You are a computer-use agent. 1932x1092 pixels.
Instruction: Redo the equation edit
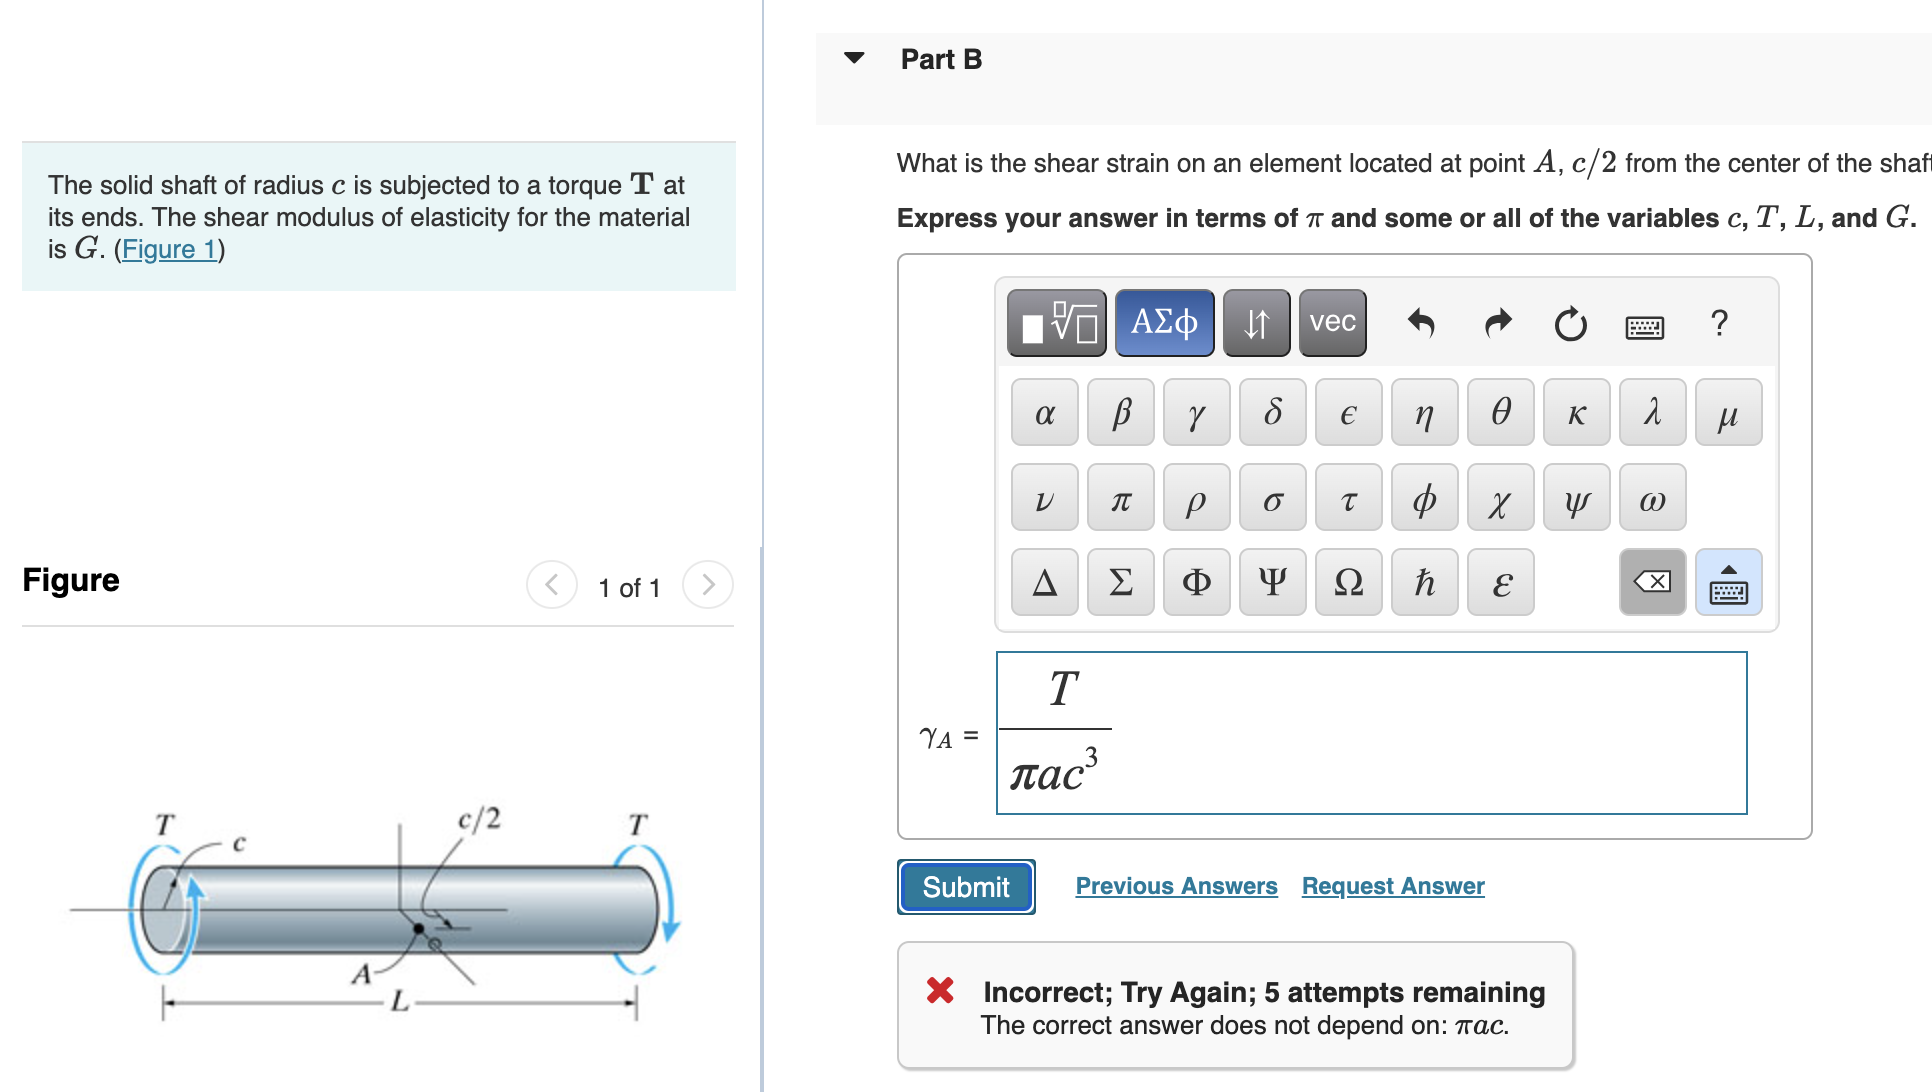point(1497,324)
